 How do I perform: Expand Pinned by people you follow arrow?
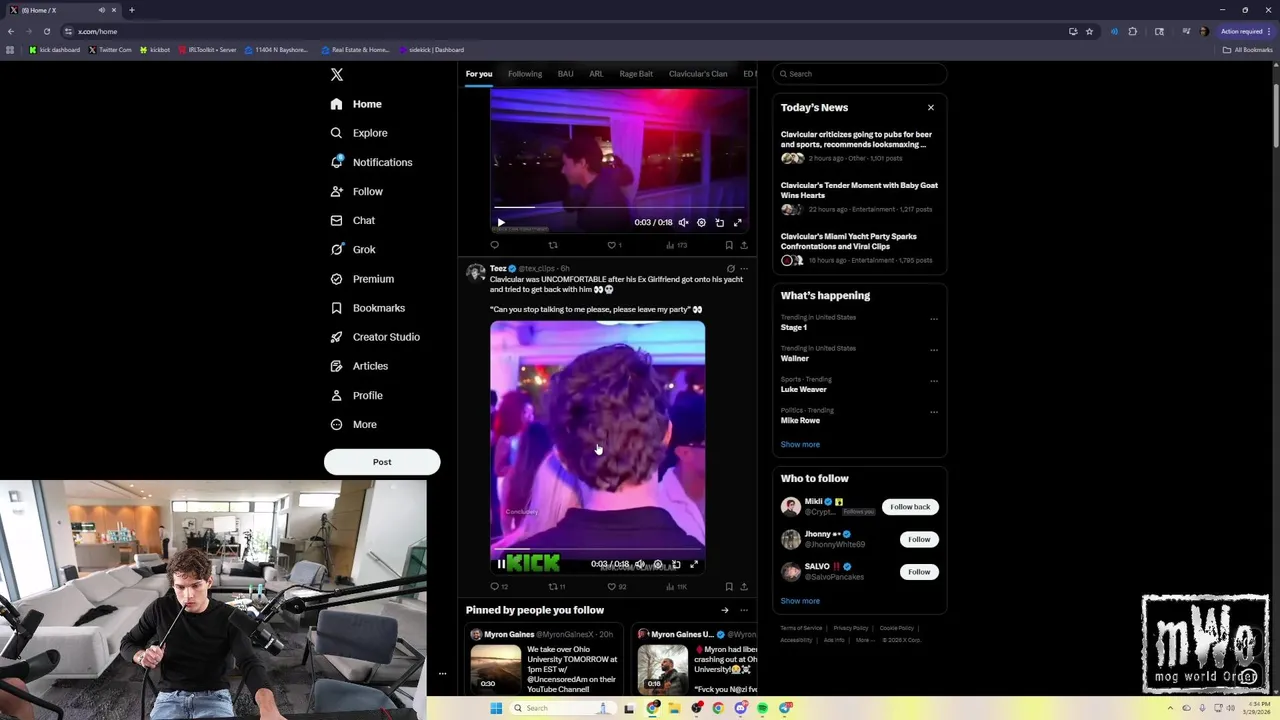[x=725, y=610]
